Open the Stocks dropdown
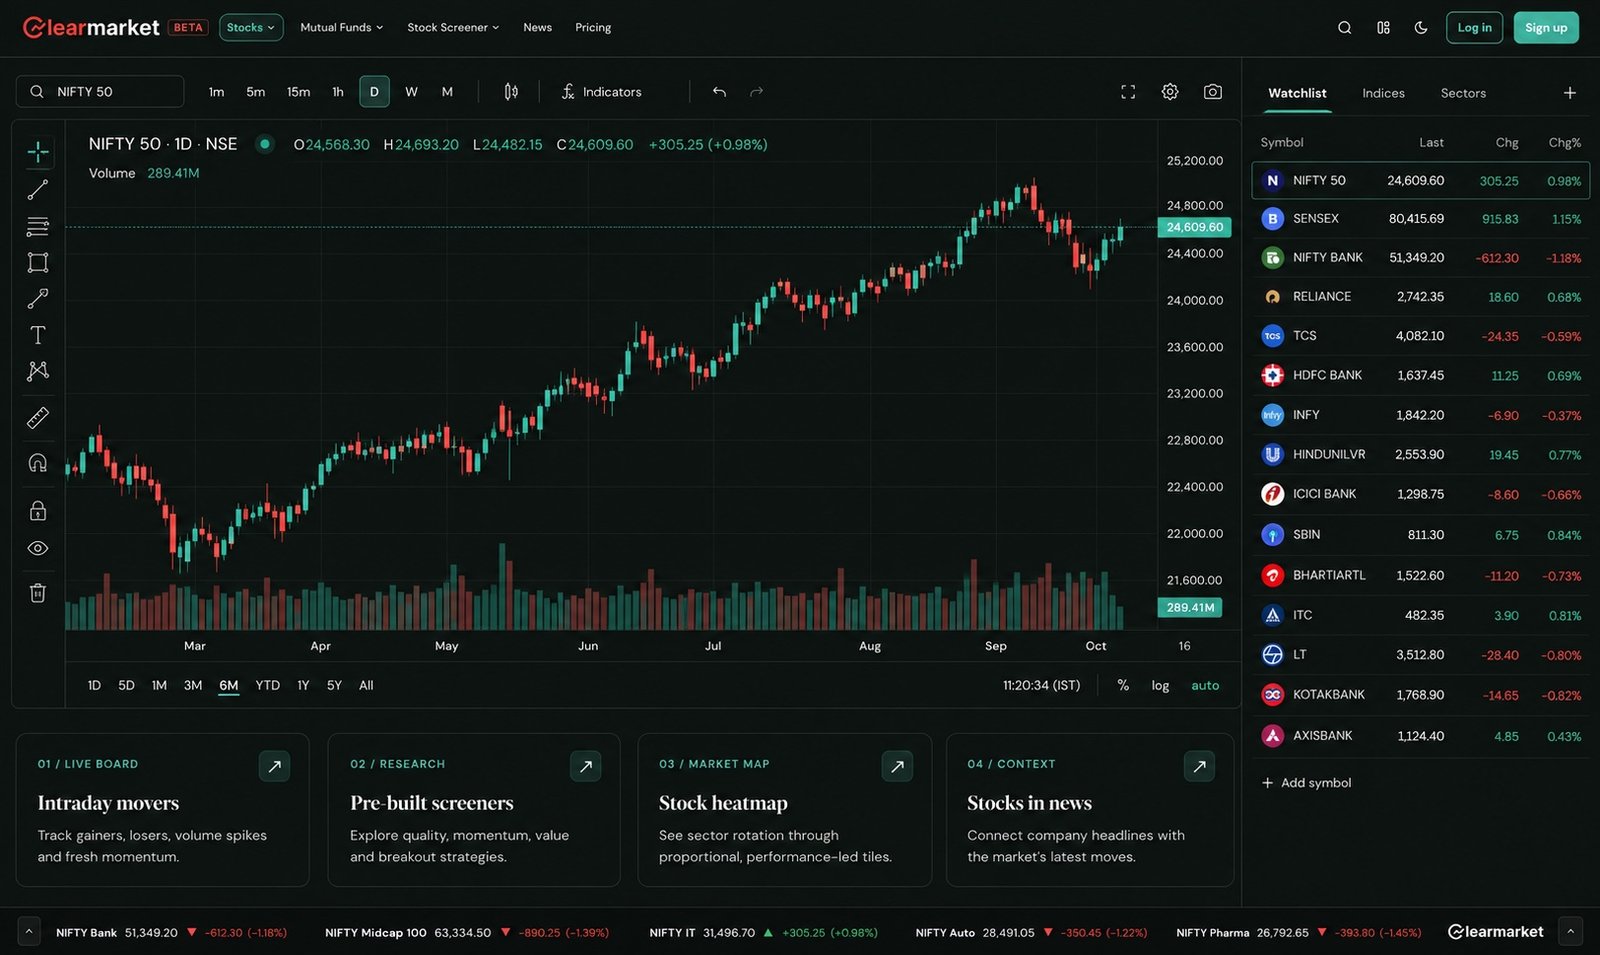 tap(251, 28)
